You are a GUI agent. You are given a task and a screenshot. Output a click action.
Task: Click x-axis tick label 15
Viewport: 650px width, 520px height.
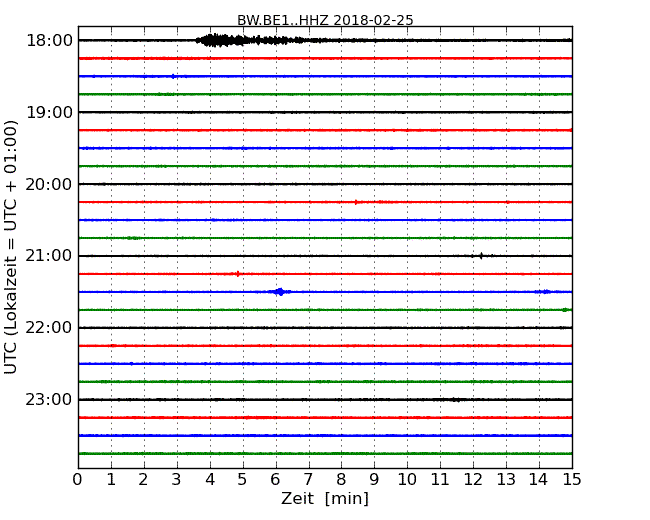pyautogui.click(x=572, y=480)
